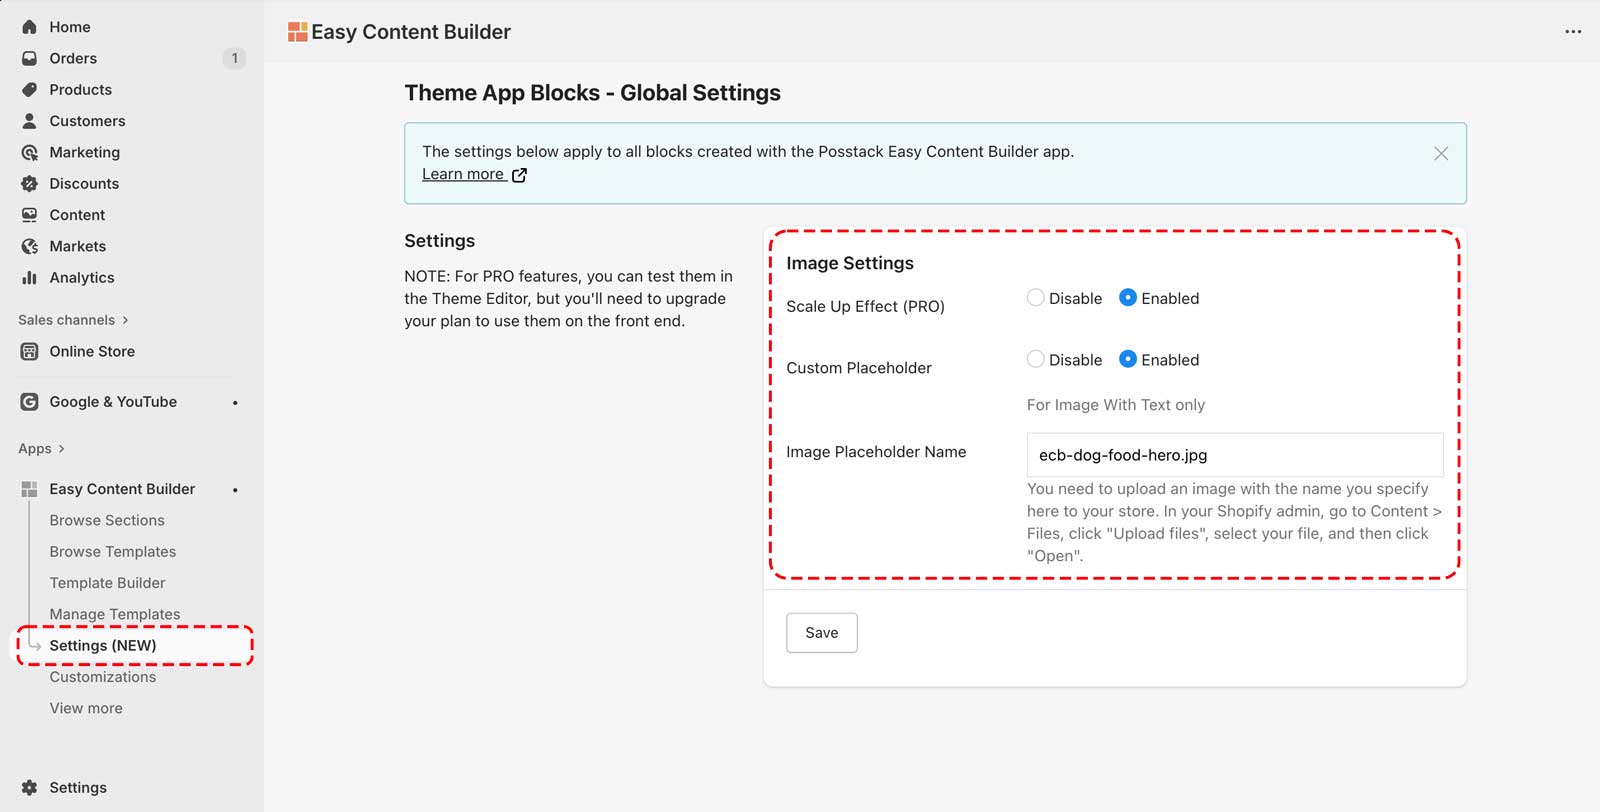Viewport: 1600px width, 812px height.
Task: Click the Discounts badge icon
Action: [x=30, y=184]
